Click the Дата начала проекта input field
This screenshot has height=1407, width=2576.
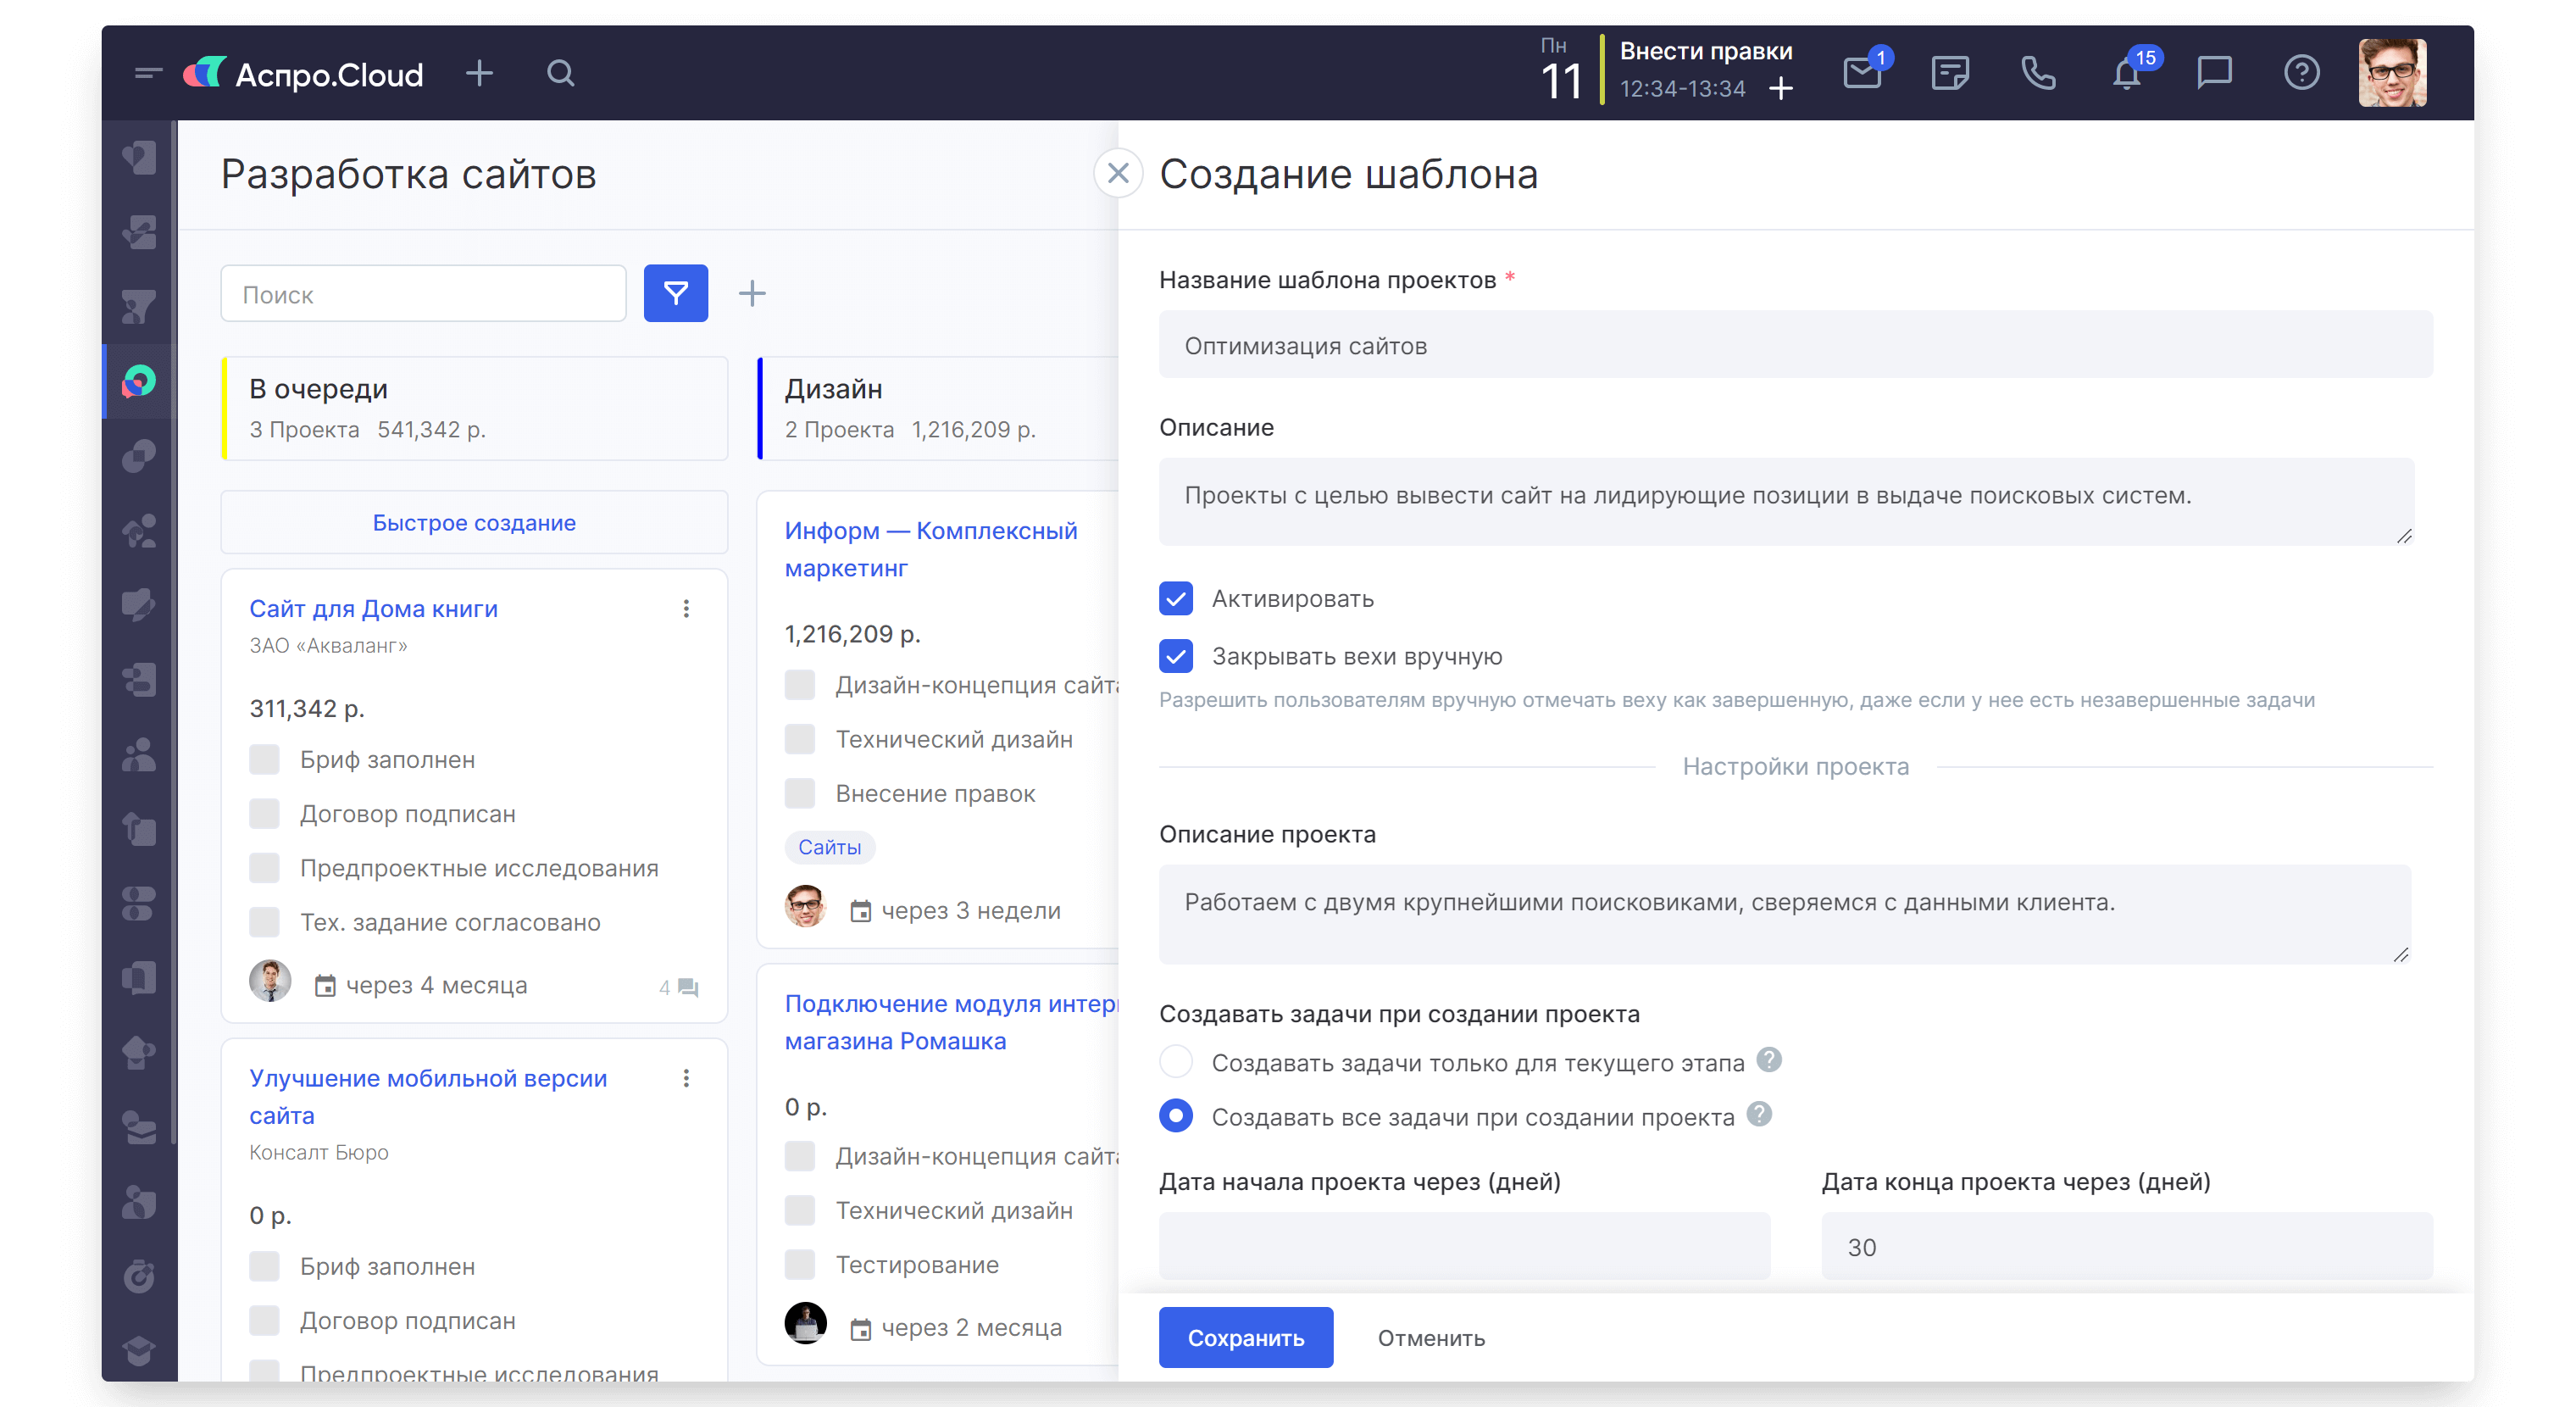click(x=1463, y=1246)
